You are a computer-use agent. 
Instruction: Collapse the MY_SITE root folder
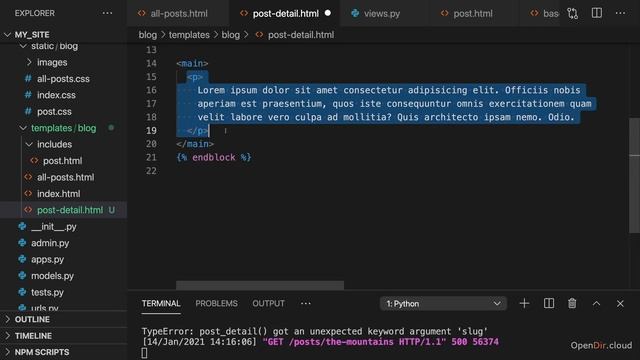(x=32, y=35)
